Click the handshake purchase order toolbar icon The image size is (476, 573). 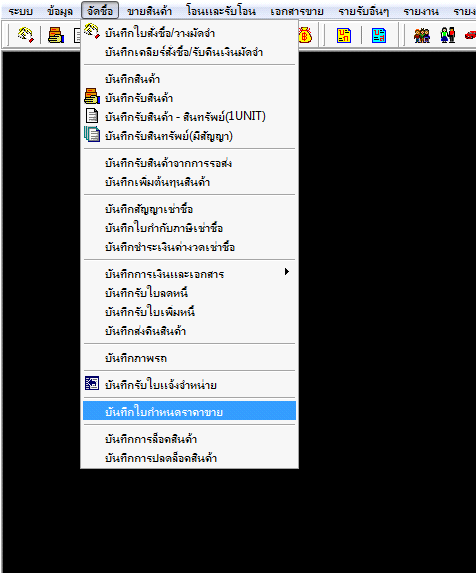point(26,35)
